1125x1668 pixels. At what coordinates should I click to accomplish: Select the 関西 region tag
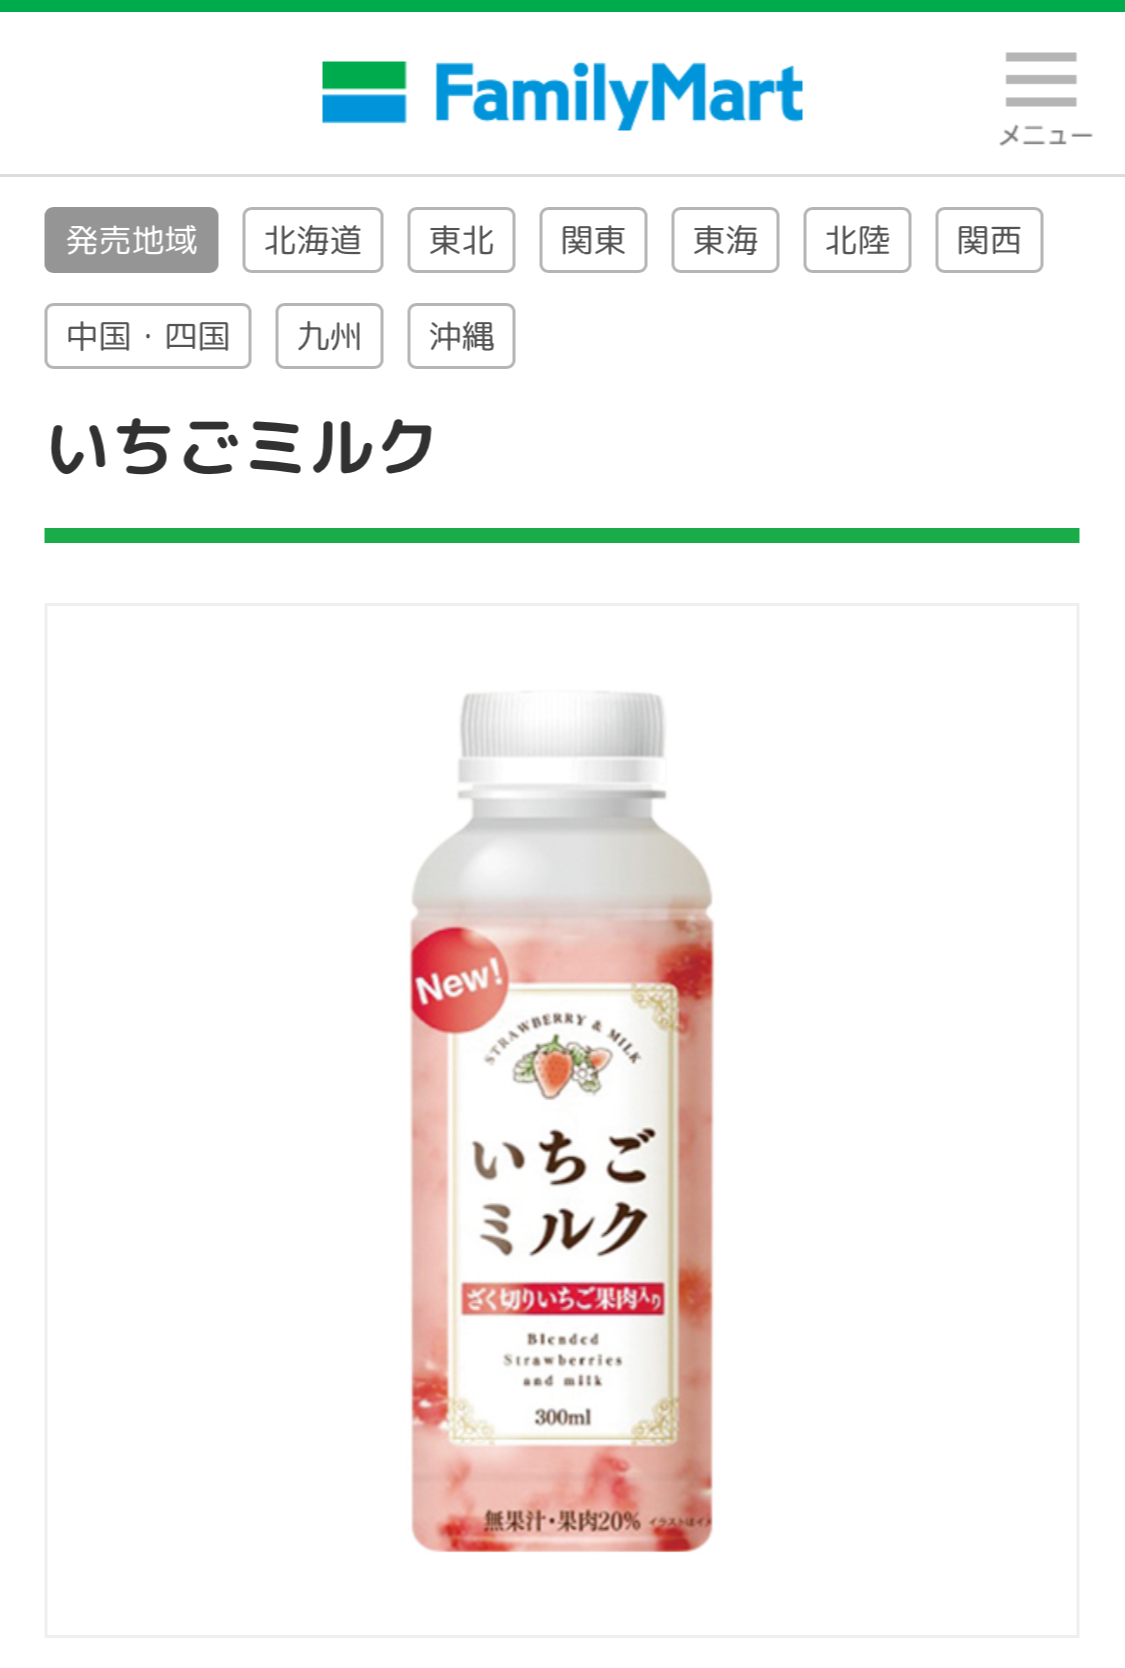click(989, 240)
